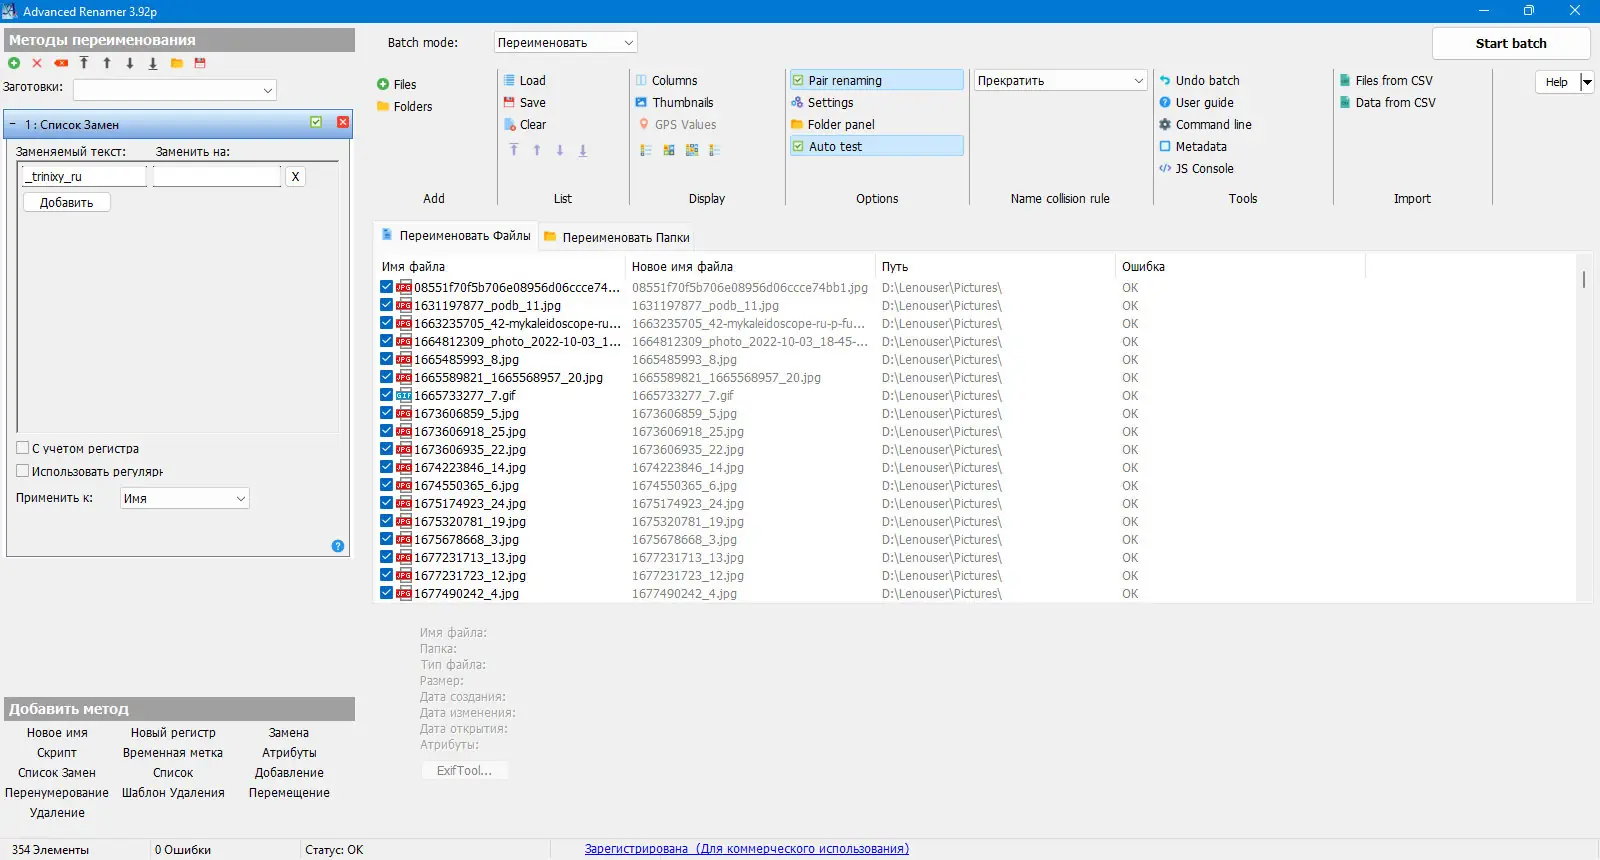Sort by 'Имя файла' column header
The image size is (1600, 860).
500,266
